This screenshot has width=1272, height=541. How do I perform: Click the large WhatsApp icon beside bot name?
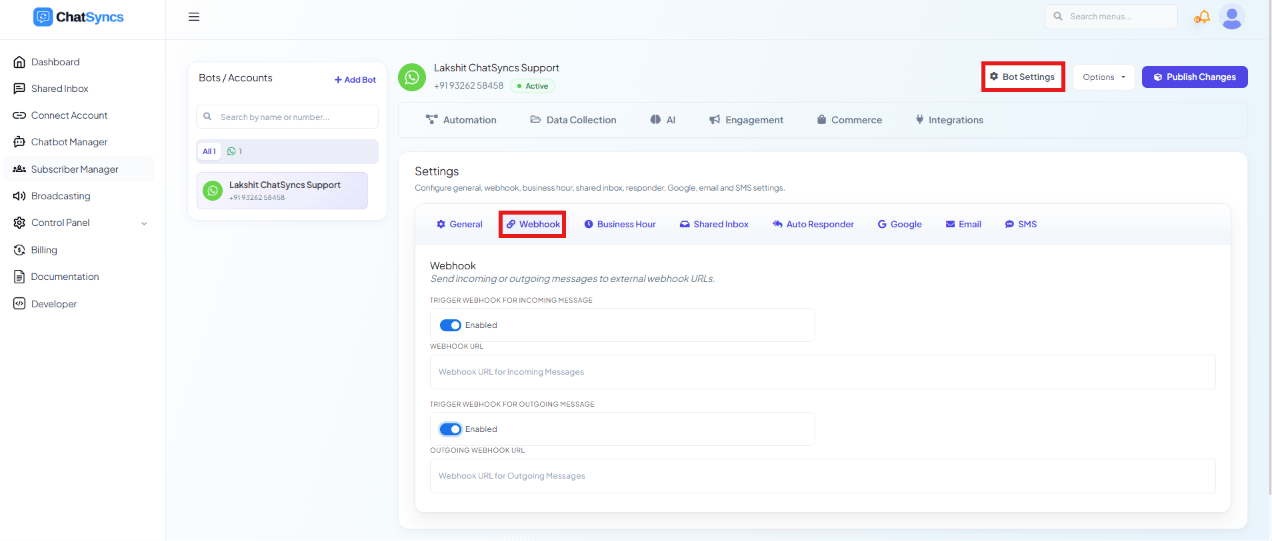click(412, 77)
